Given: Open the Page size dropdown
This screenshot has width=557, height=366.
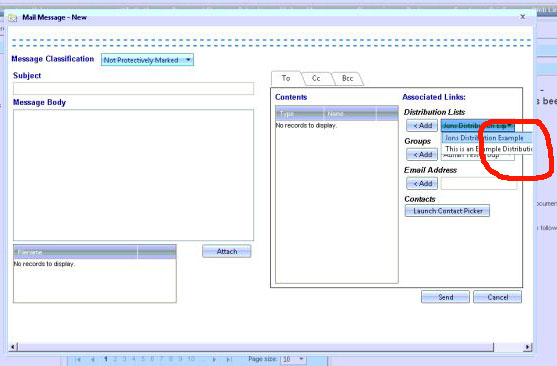Looking at the screenshot, I should [293, 359].
